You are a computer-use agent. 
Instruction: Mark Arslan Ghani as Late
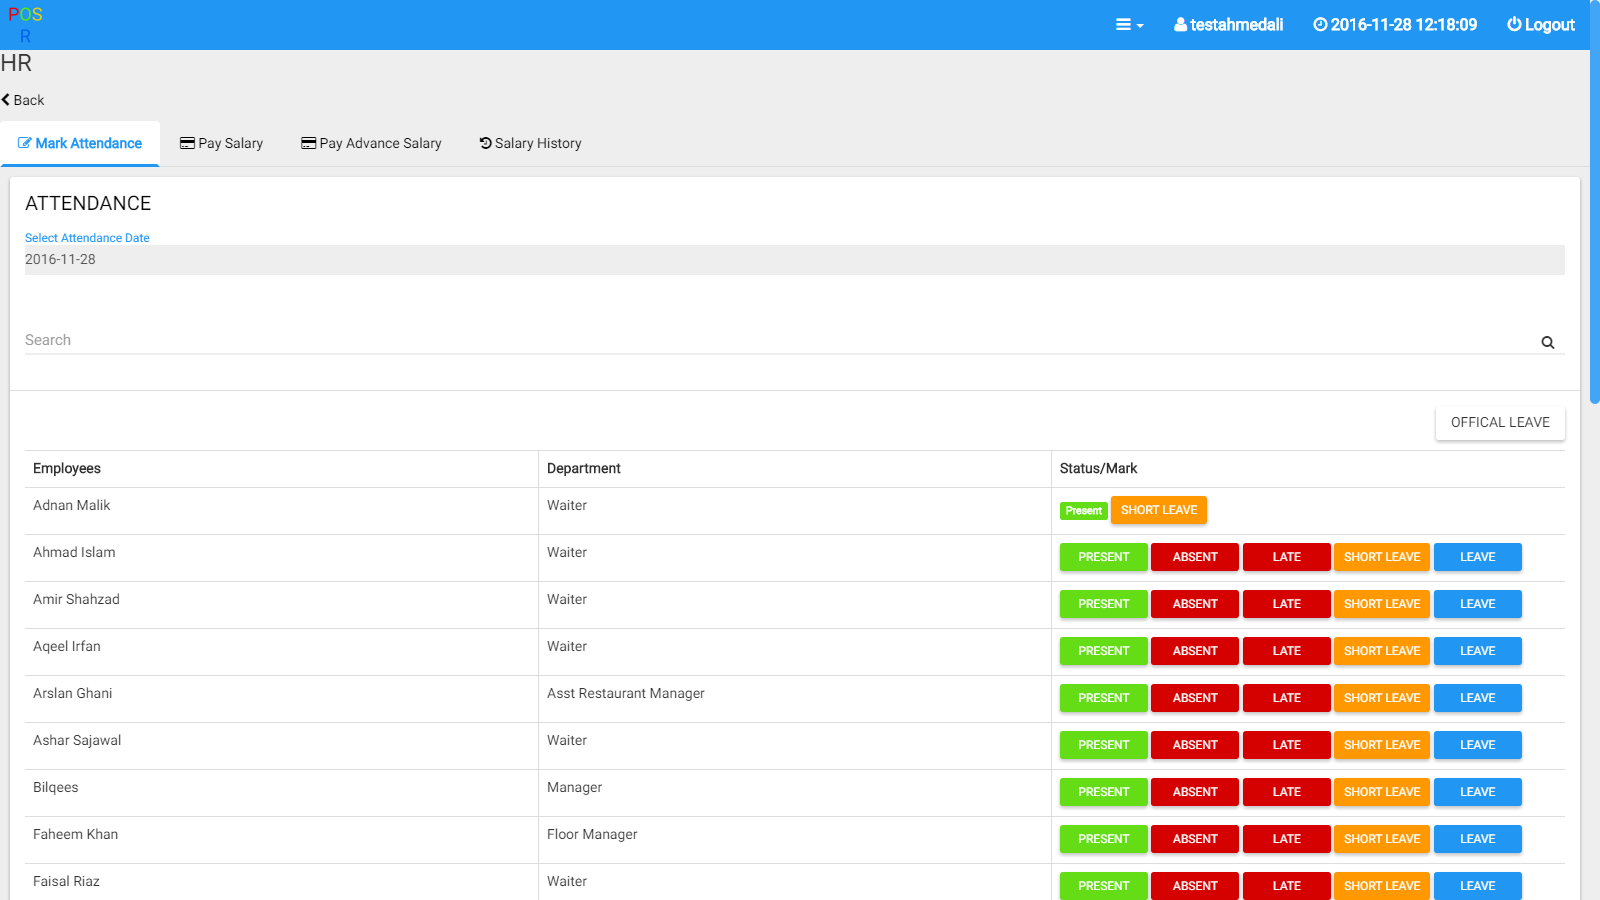1286,698
